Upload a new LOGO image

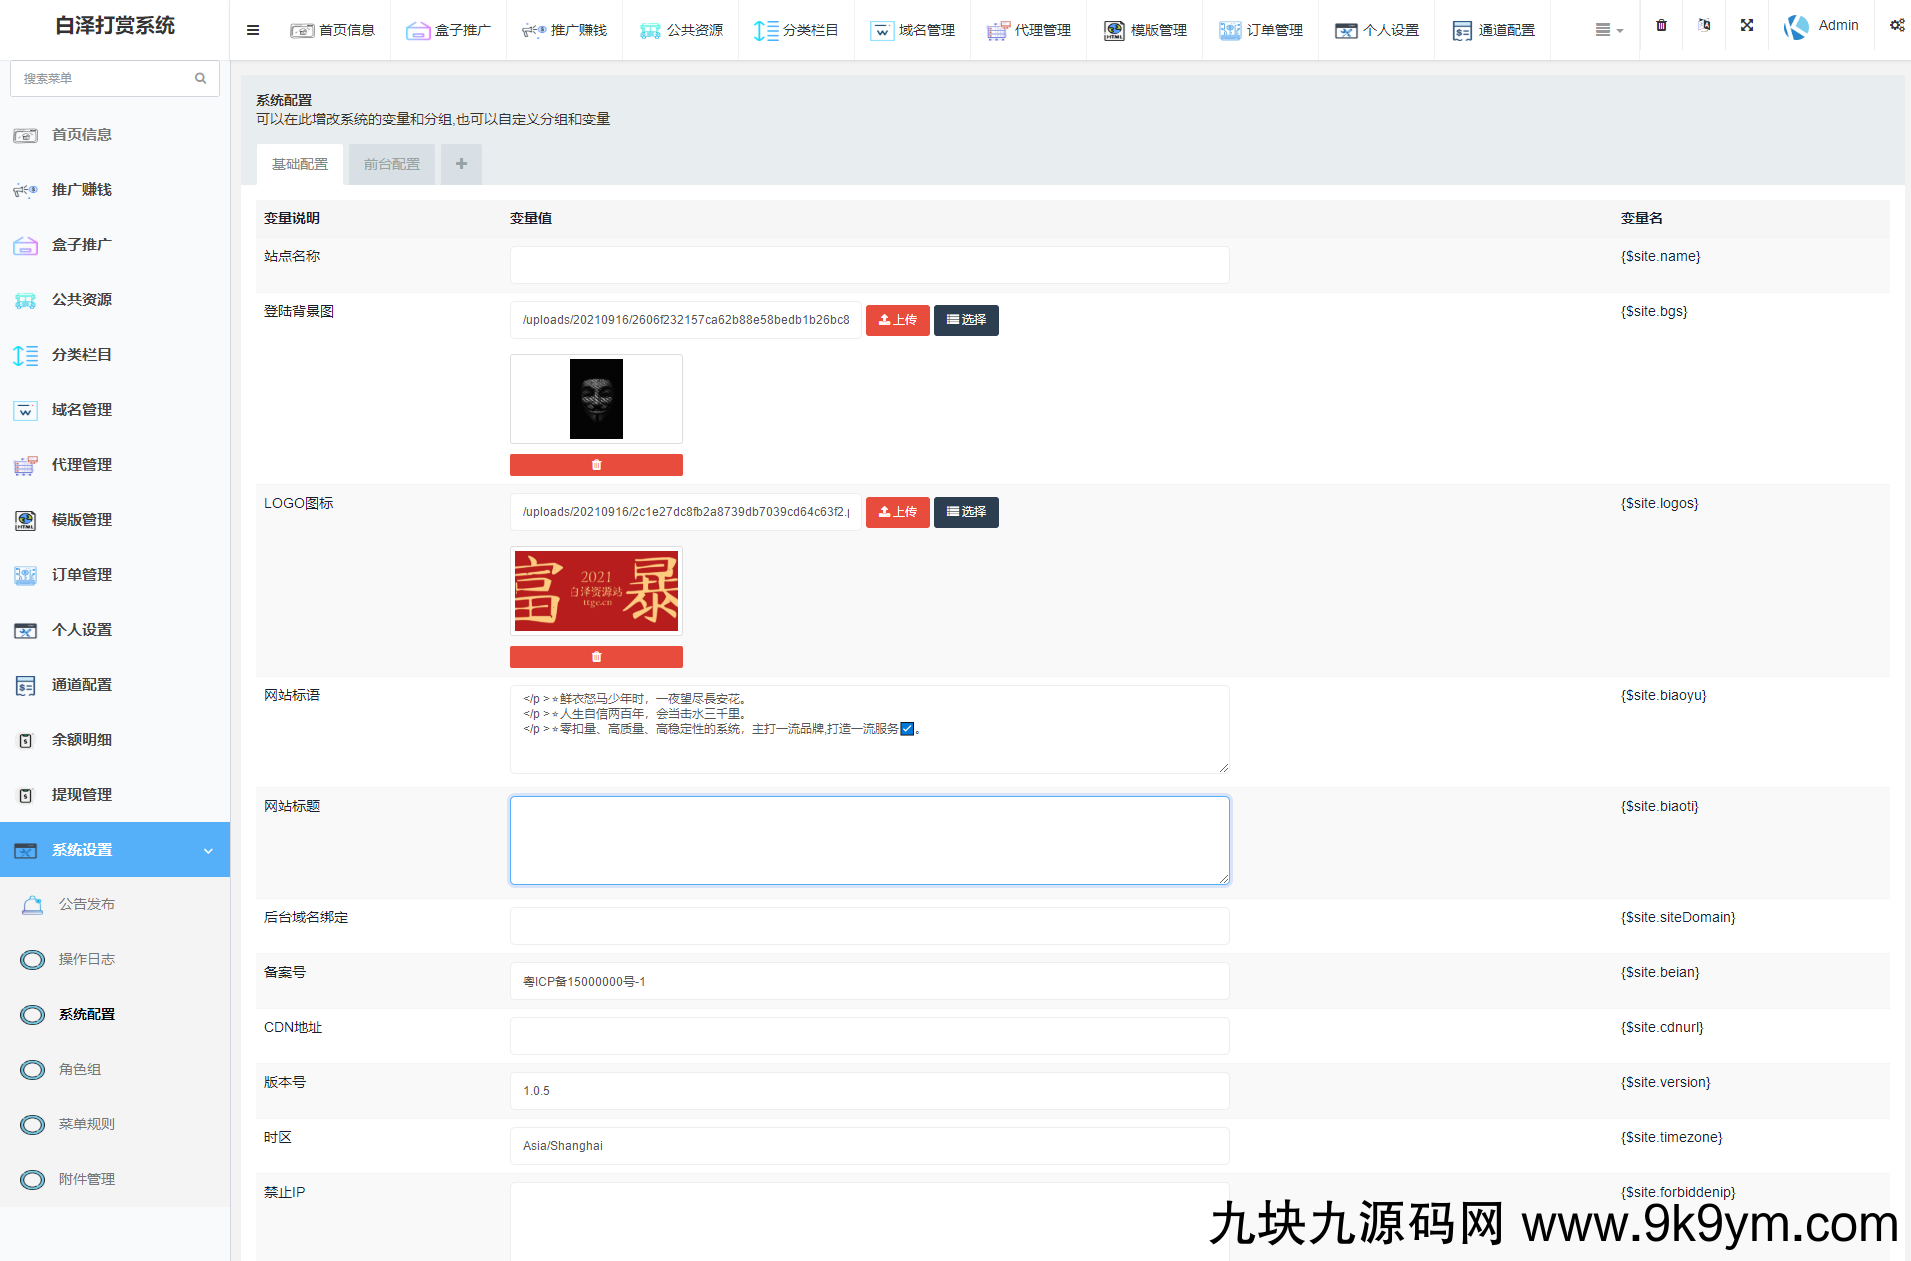click(897, 512)
